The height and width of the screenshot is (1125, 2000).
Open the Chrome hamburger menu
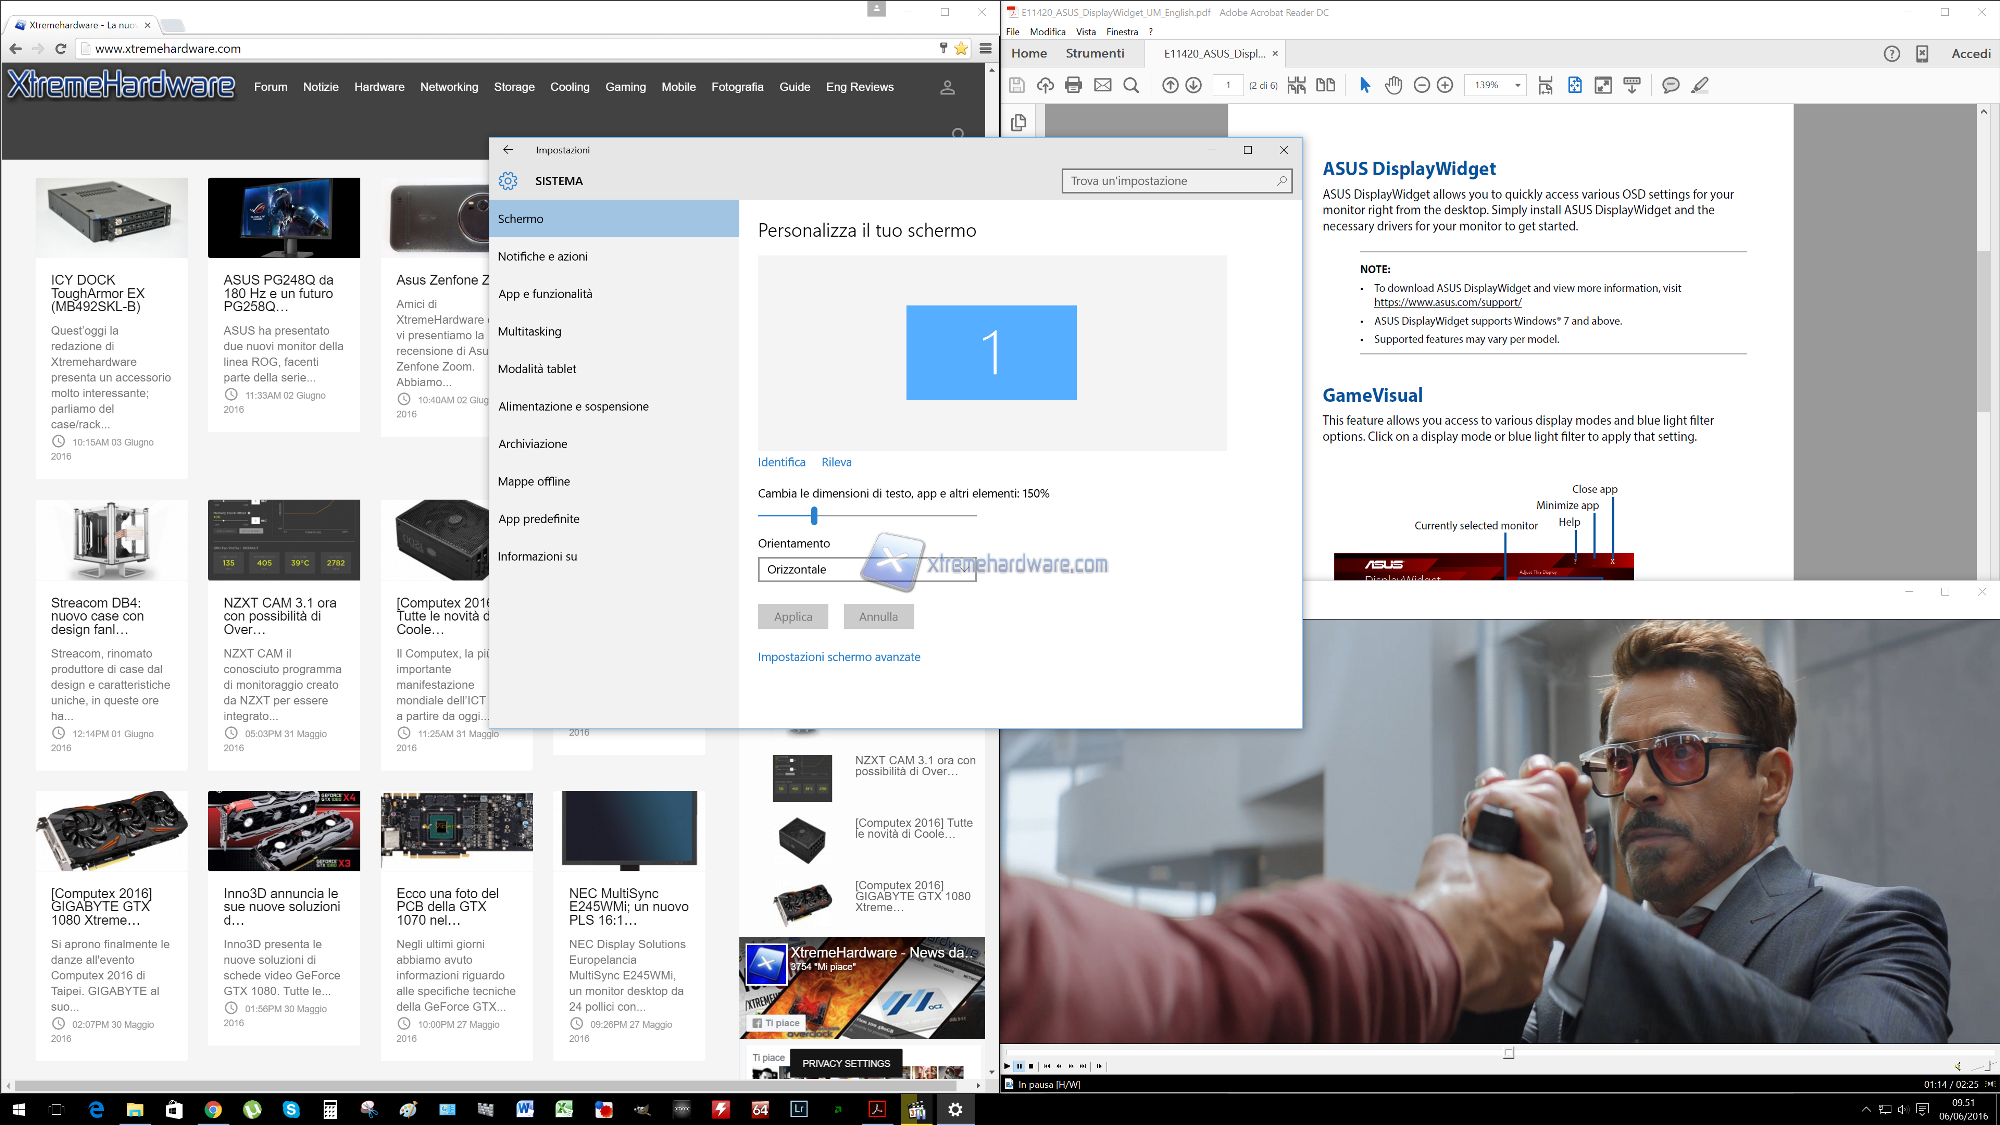(x=986, y=48)
